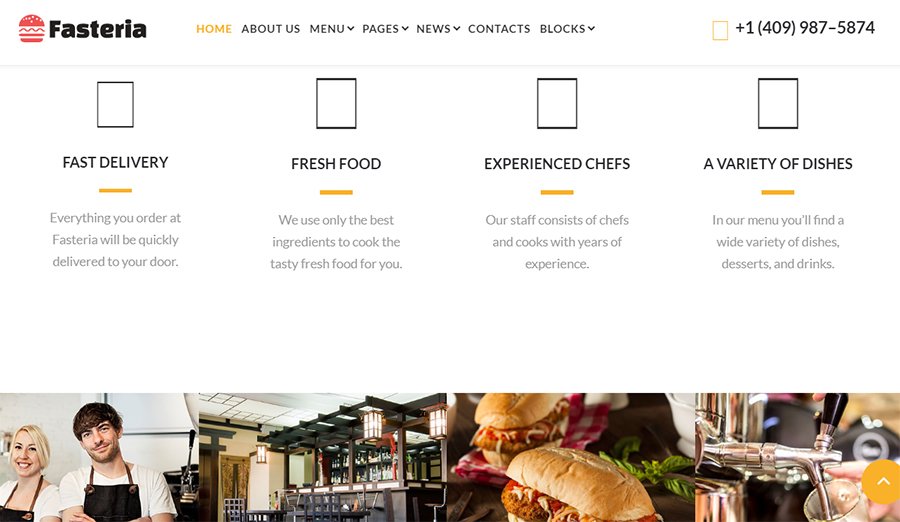This screenshot has width=900, height=522.
Task: Click the icon above Fast Delivery
Action: coord(115,105)
